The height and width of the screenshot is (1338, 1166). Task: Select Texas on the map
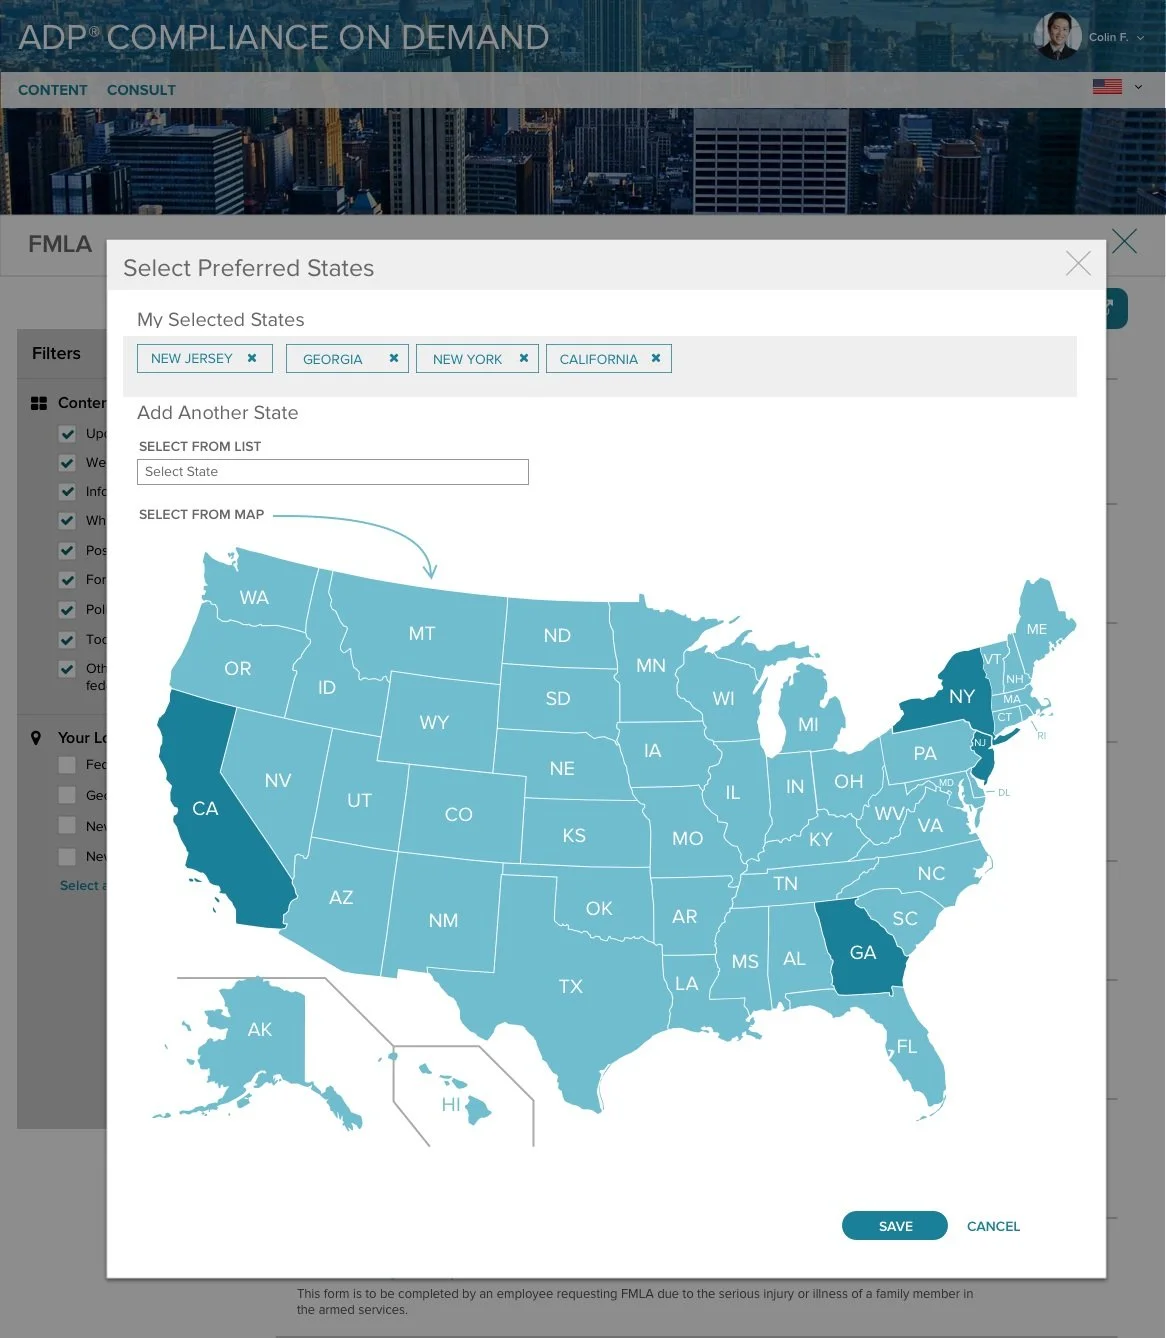click(x=571, y=986)
